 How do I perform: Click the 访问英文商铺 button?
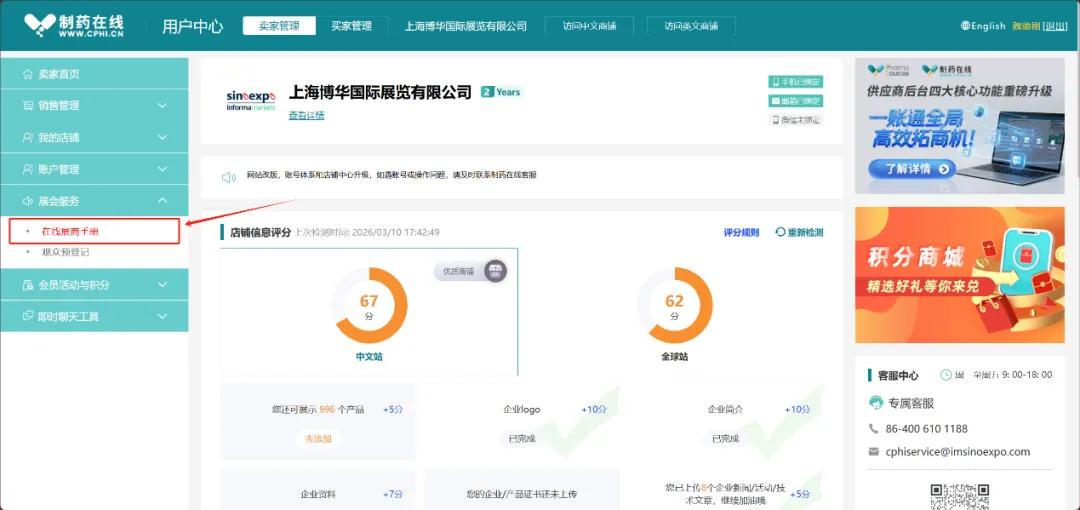point(691,26)
